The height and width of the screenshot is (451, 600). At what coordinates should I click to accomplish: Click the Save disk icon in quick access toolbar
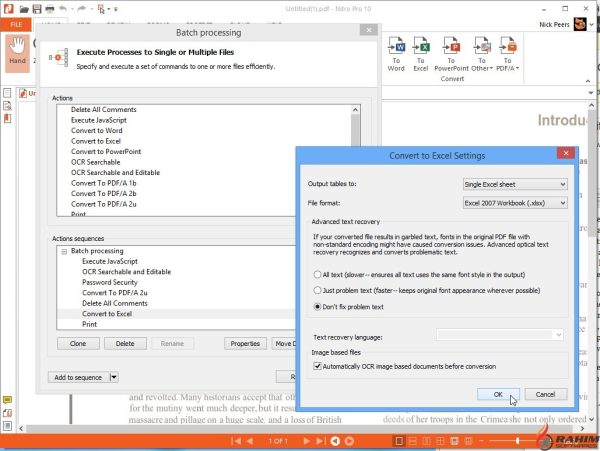pos(37,9)
